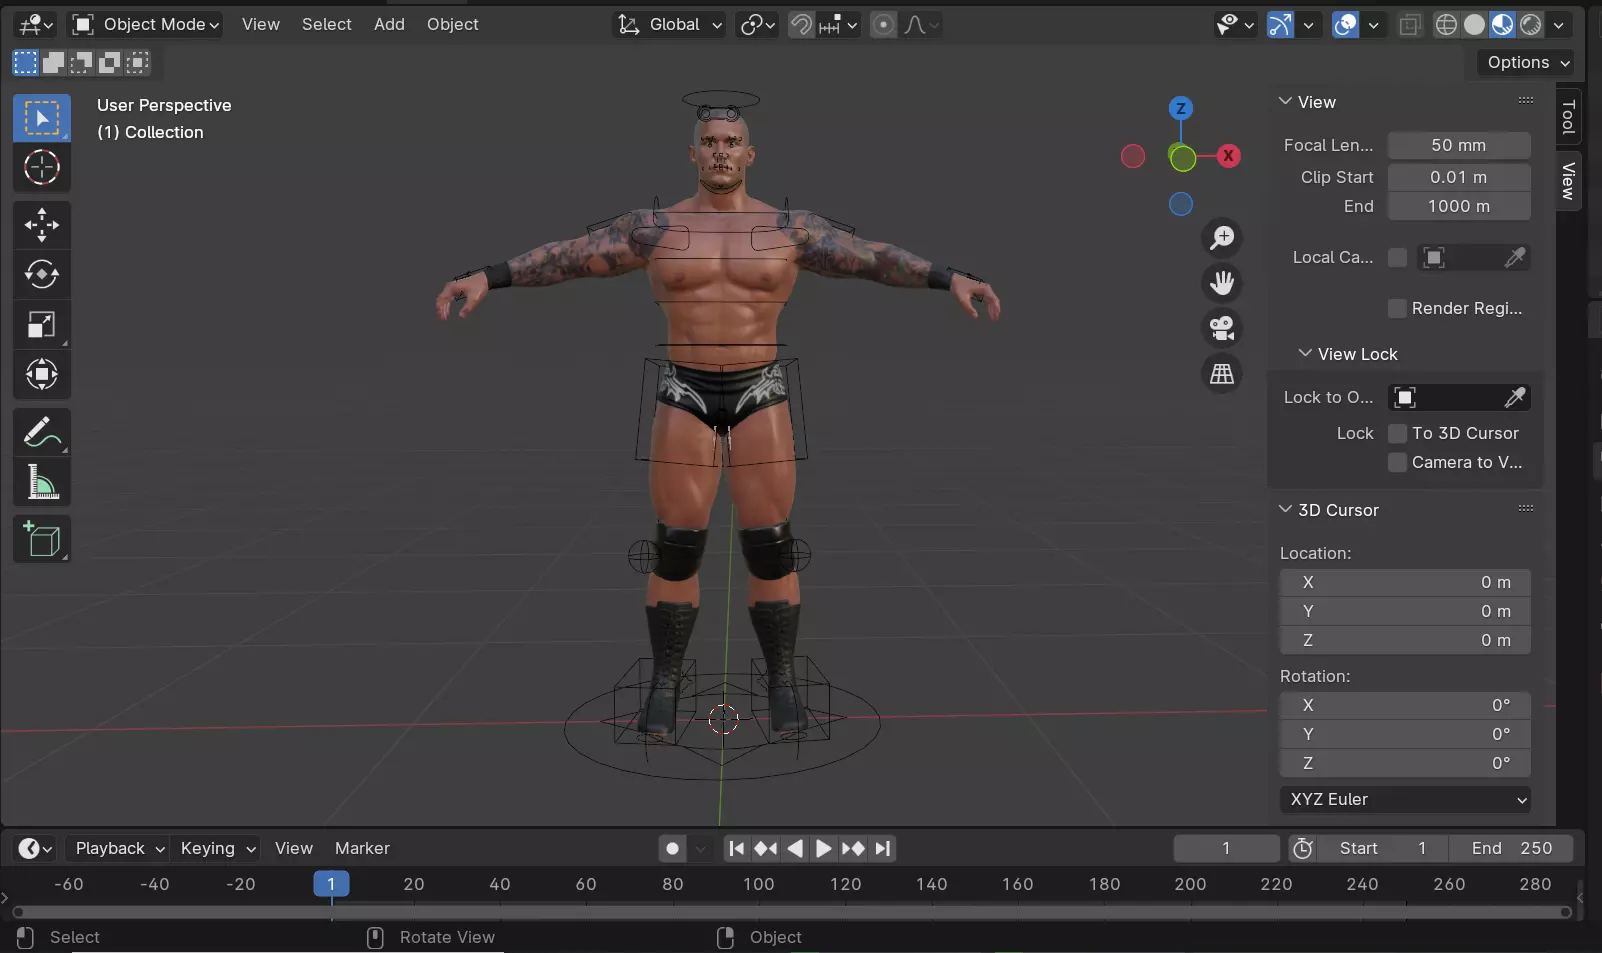Activate the 3D Cursor tool

pos(41,167)
